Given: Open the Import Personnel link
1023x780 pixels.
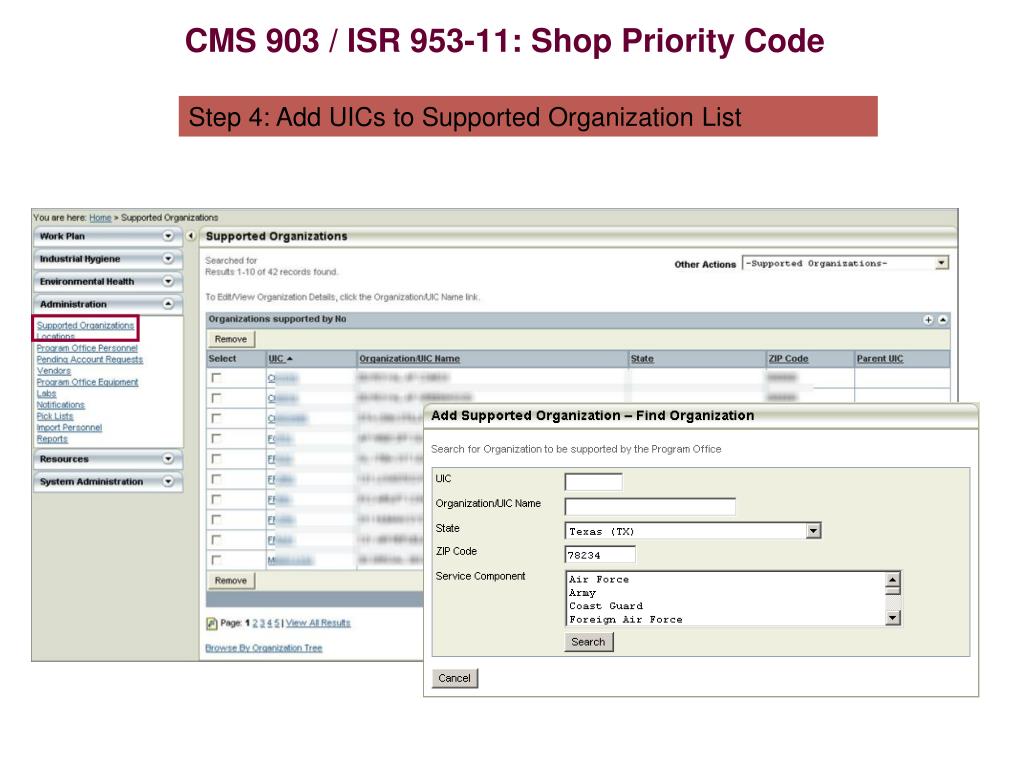Looking at the screenshot, I should [69, 428].
